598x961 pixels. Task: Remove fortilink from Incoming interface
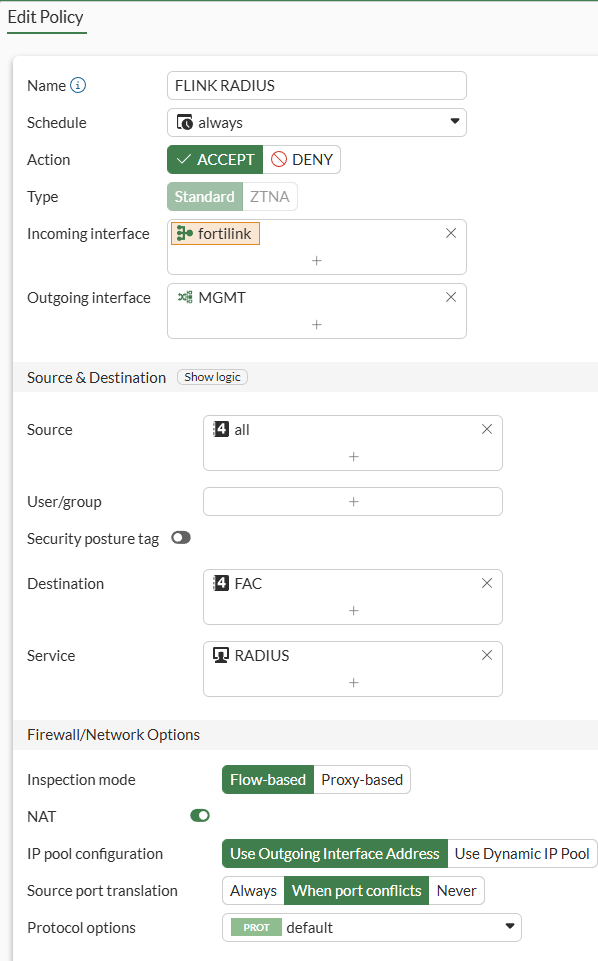pos(451,233)
